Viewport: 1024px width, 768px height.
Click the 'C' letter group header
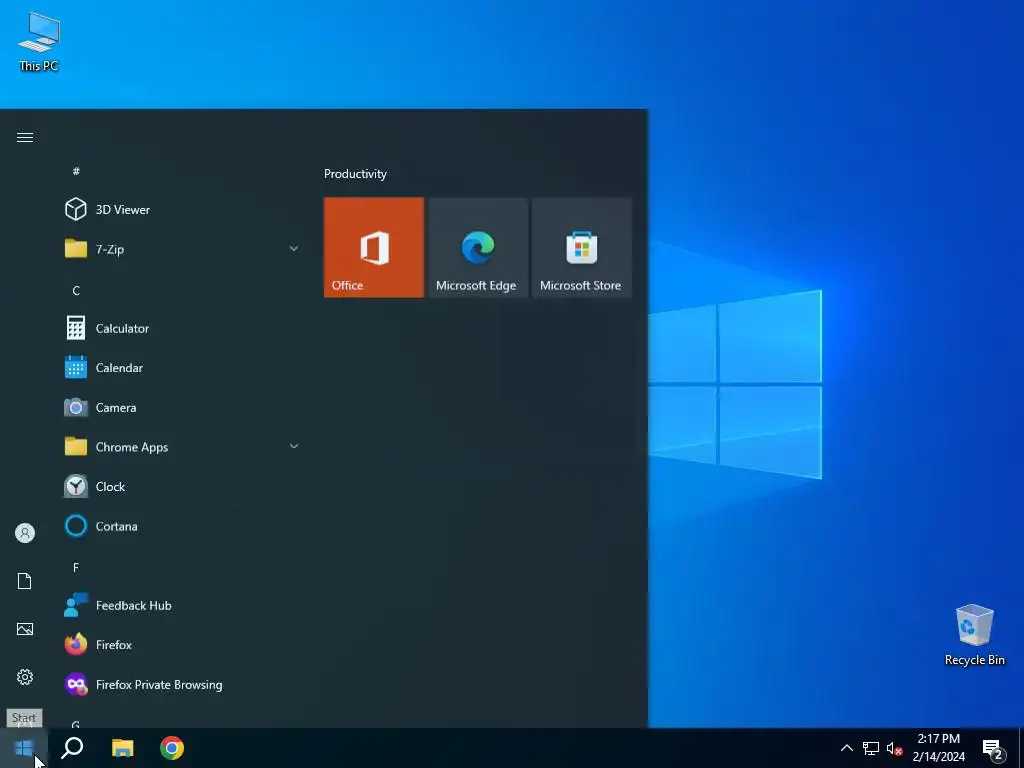pos(76,291)
